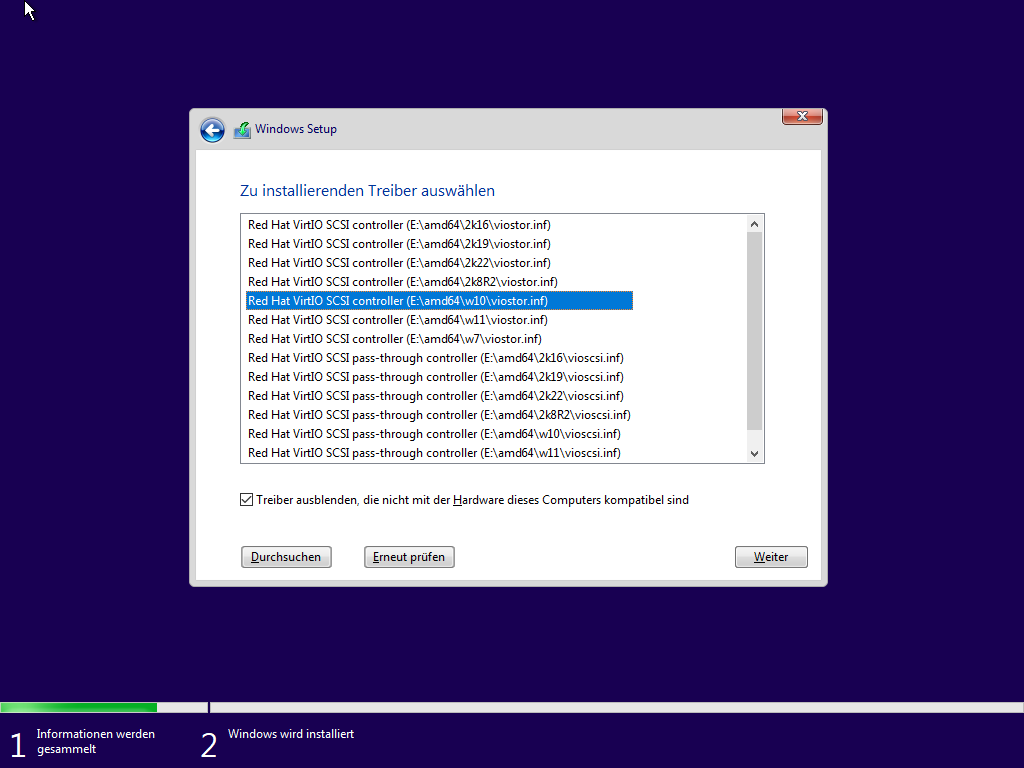Click the Durchsuchen button

pyautogui.click(x=286, y=557)
